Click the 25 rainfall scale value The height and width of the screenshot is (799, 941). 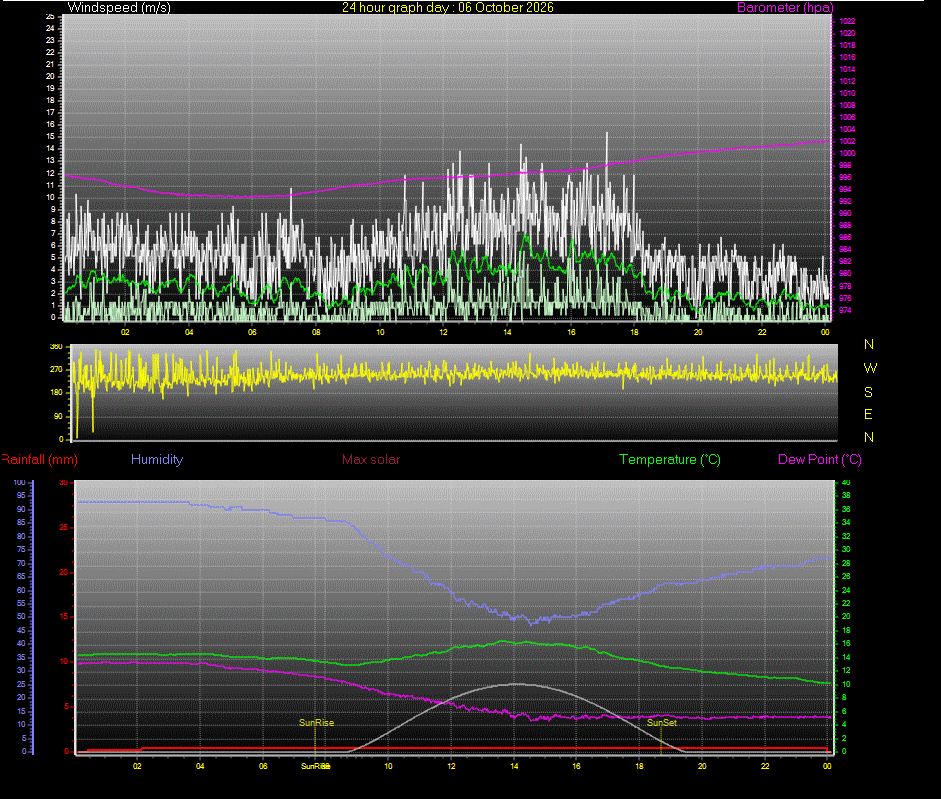pos(64,528)
